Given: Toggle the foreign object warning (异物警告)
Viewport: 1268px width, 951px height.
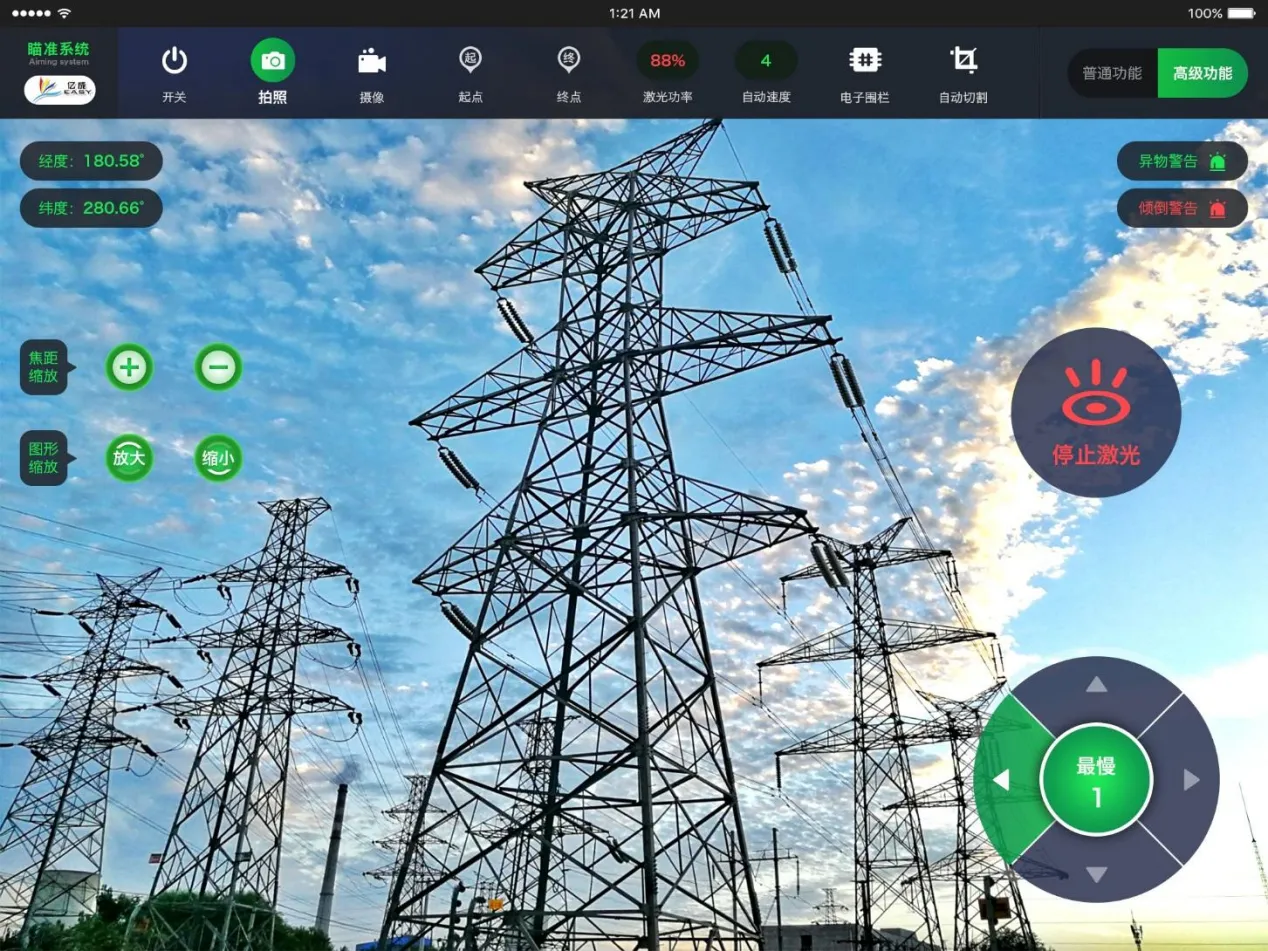Looking at the screenshot, I should click(x=1182, y=161).
